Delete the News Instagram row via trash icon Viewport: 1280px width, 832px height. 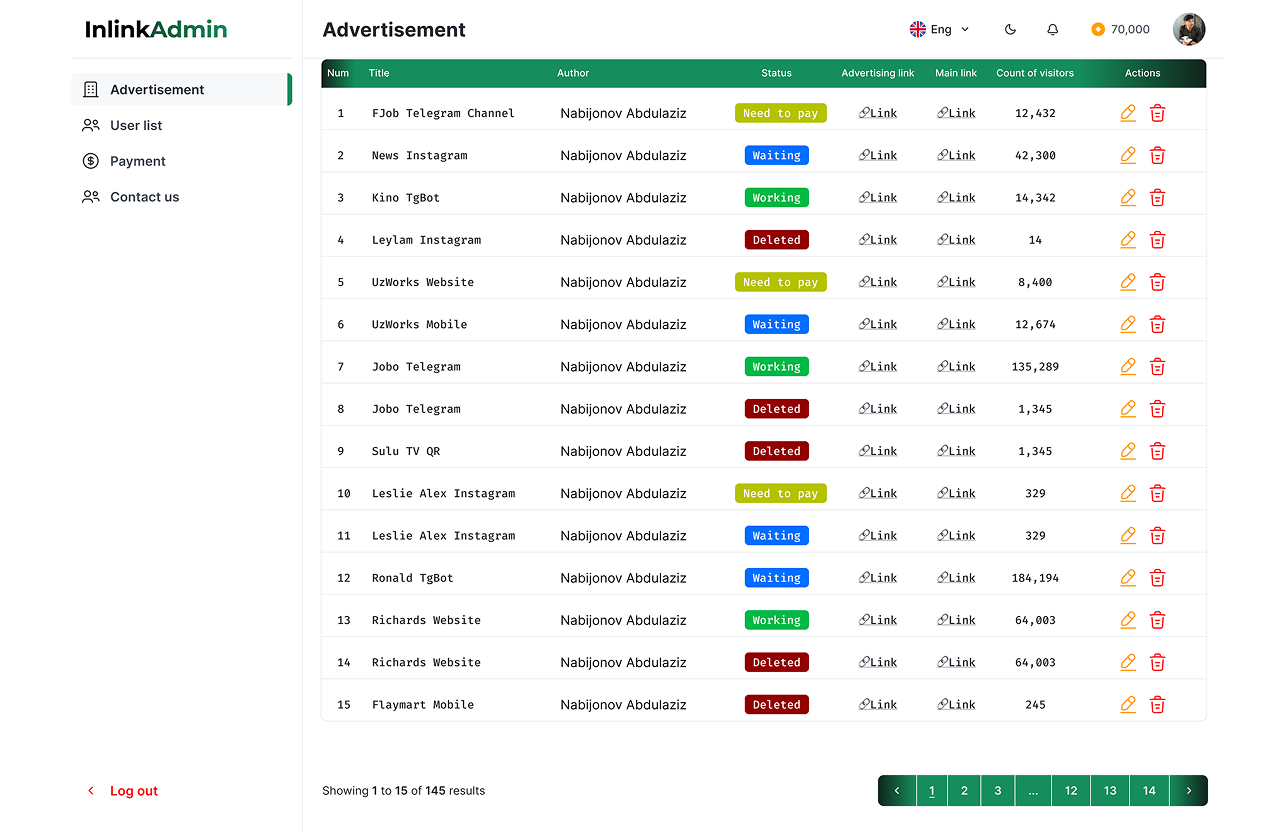pos(1157,155)
